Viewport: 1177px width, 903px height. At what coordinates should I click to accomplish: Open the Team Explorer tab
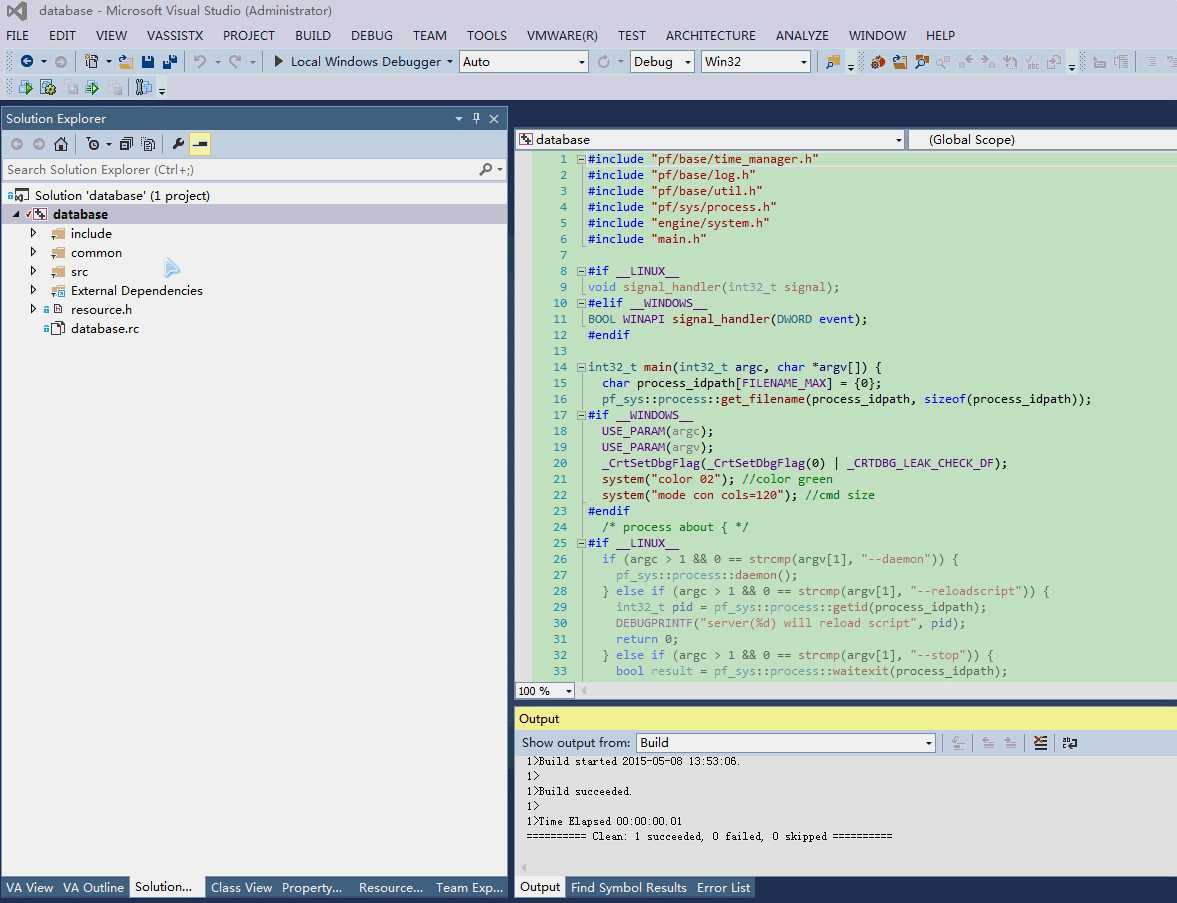469,888
